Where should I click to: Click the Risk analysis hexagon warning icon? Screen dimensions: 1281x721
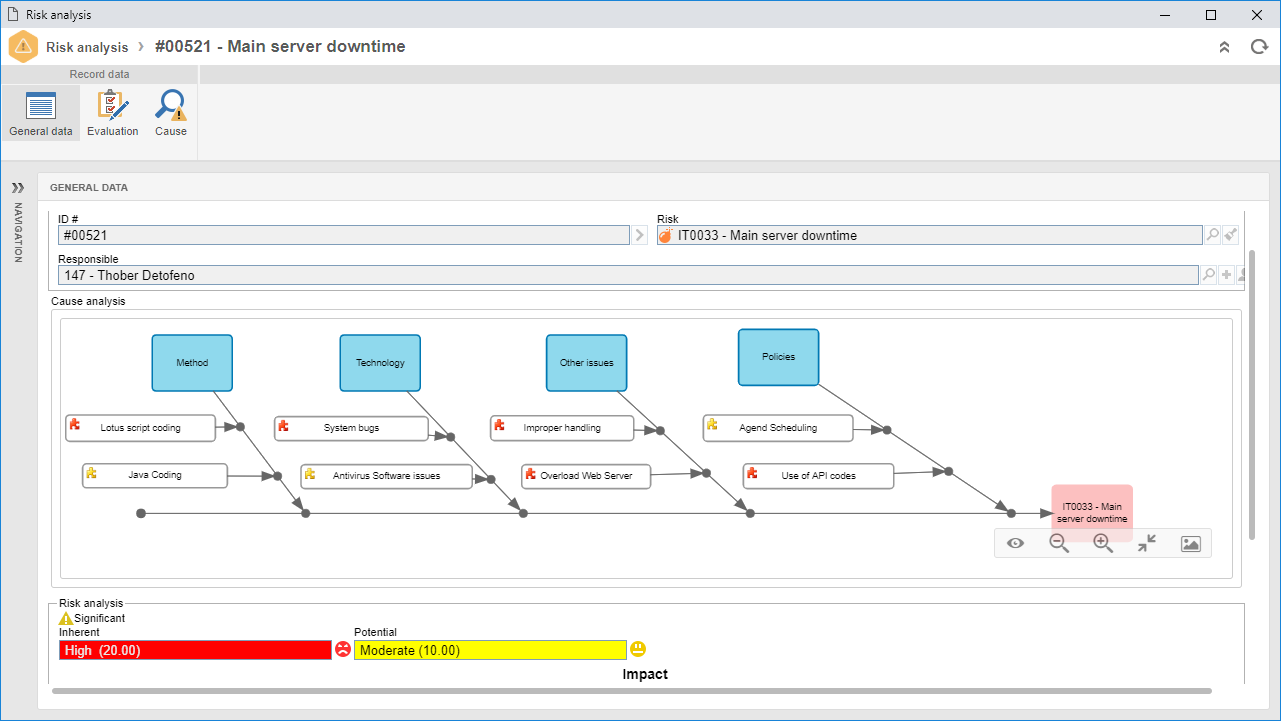click(22, 47)
